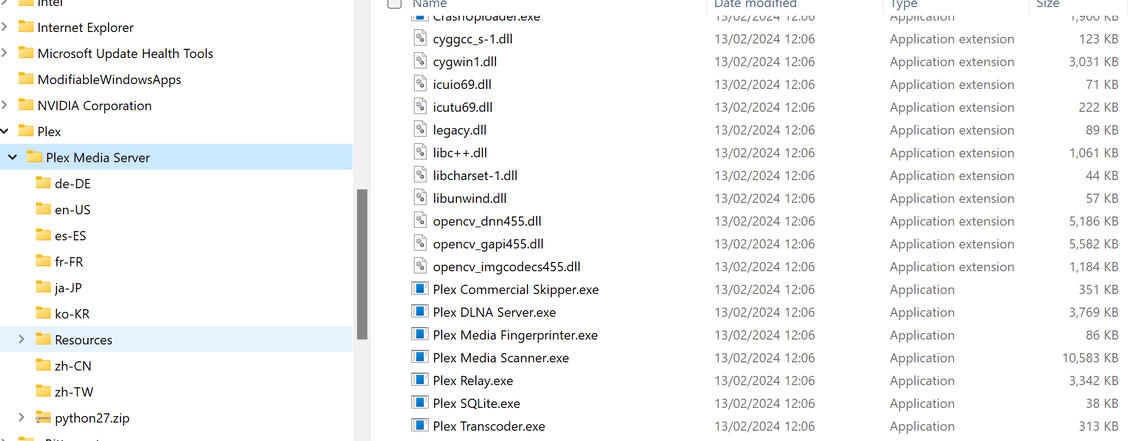The image size is (1133, 441).
Task: Click the Plex SQLite.exe file icon
Action: pos(420,403)
